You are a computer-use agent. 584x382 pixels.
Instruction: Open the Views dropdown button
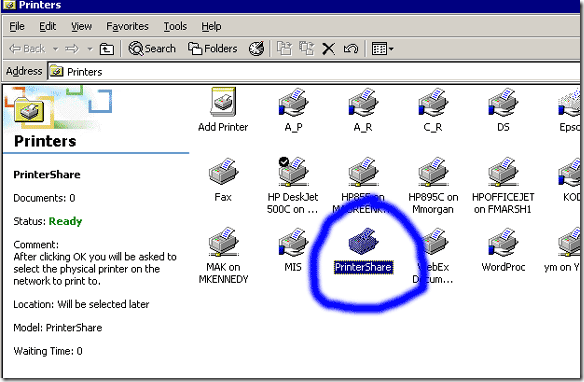coord(383,49)
